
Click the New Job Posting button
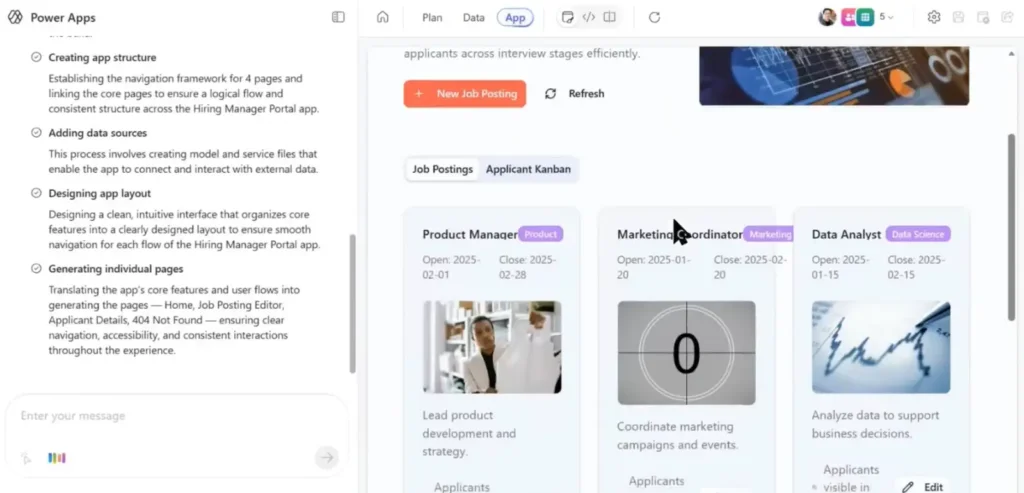coord(465,94)
